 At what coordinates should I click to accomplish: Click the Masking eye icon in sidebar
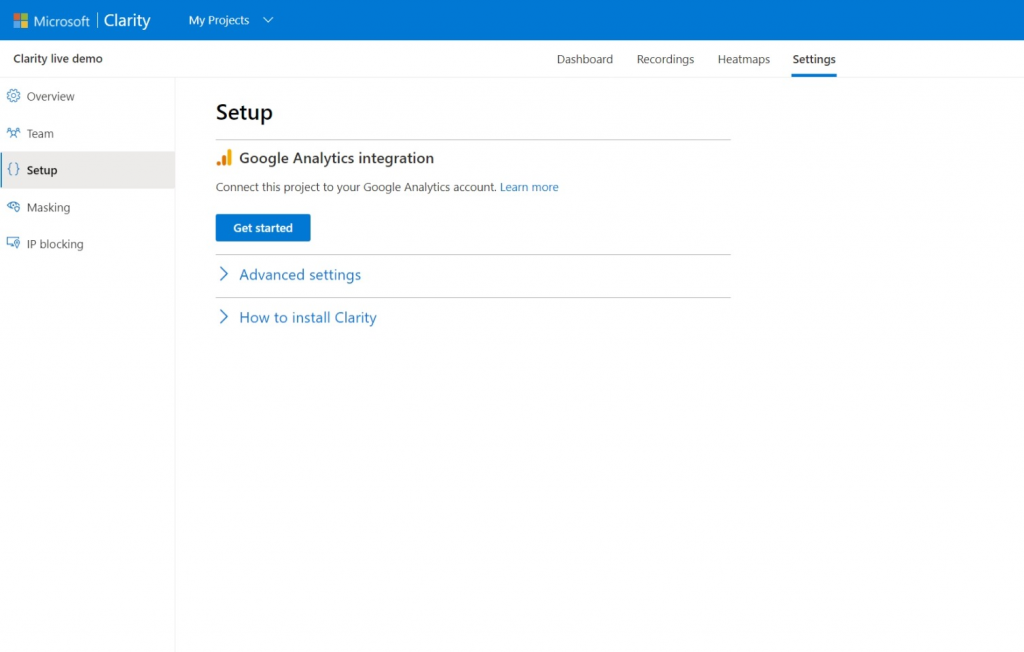click(x=13, y=207)
